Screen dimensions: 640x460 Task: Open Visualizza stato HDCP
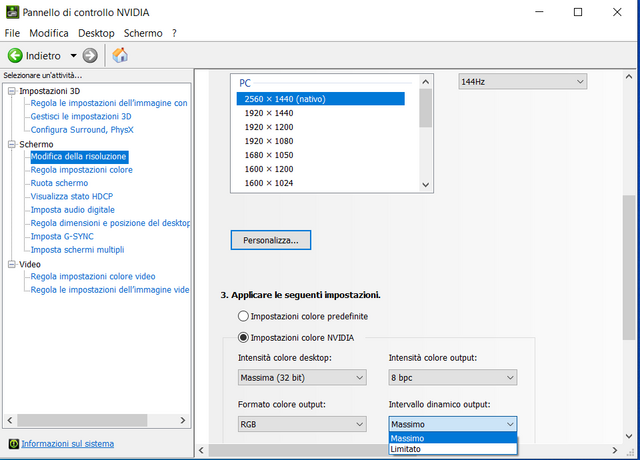tap(72, 196)
